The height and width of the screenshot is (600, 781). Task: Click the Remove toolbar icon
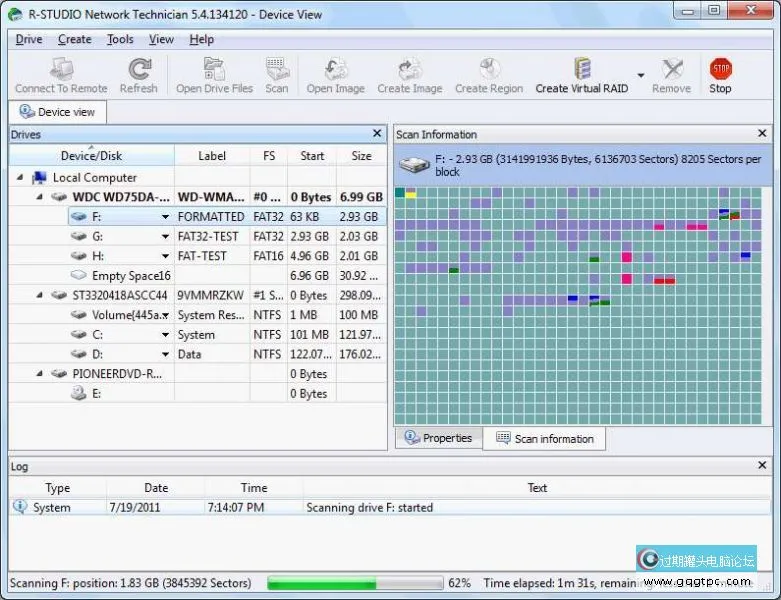tap(671, 69)
